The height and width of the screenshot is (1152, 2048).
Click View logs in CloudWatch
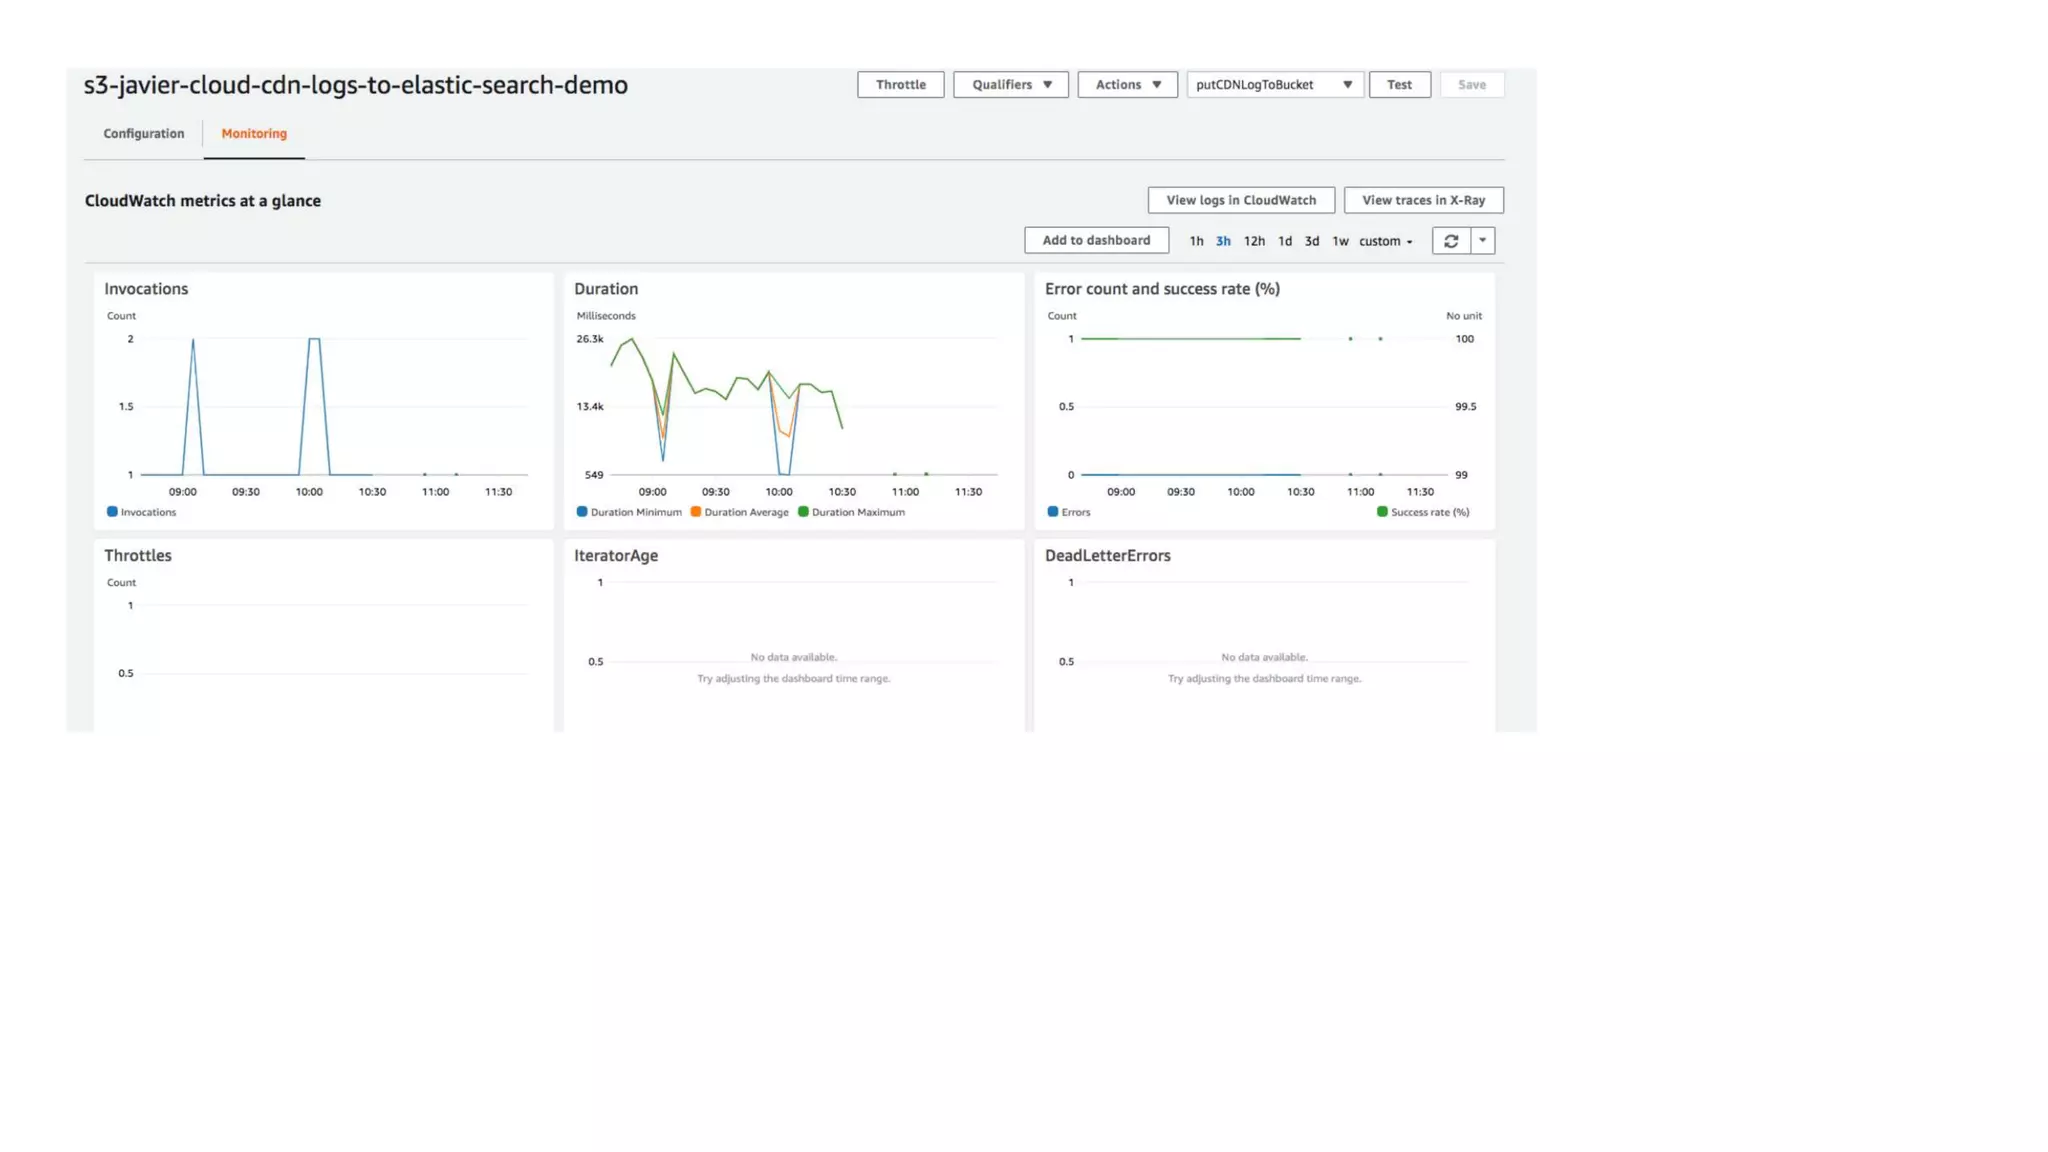[1240, 200]
